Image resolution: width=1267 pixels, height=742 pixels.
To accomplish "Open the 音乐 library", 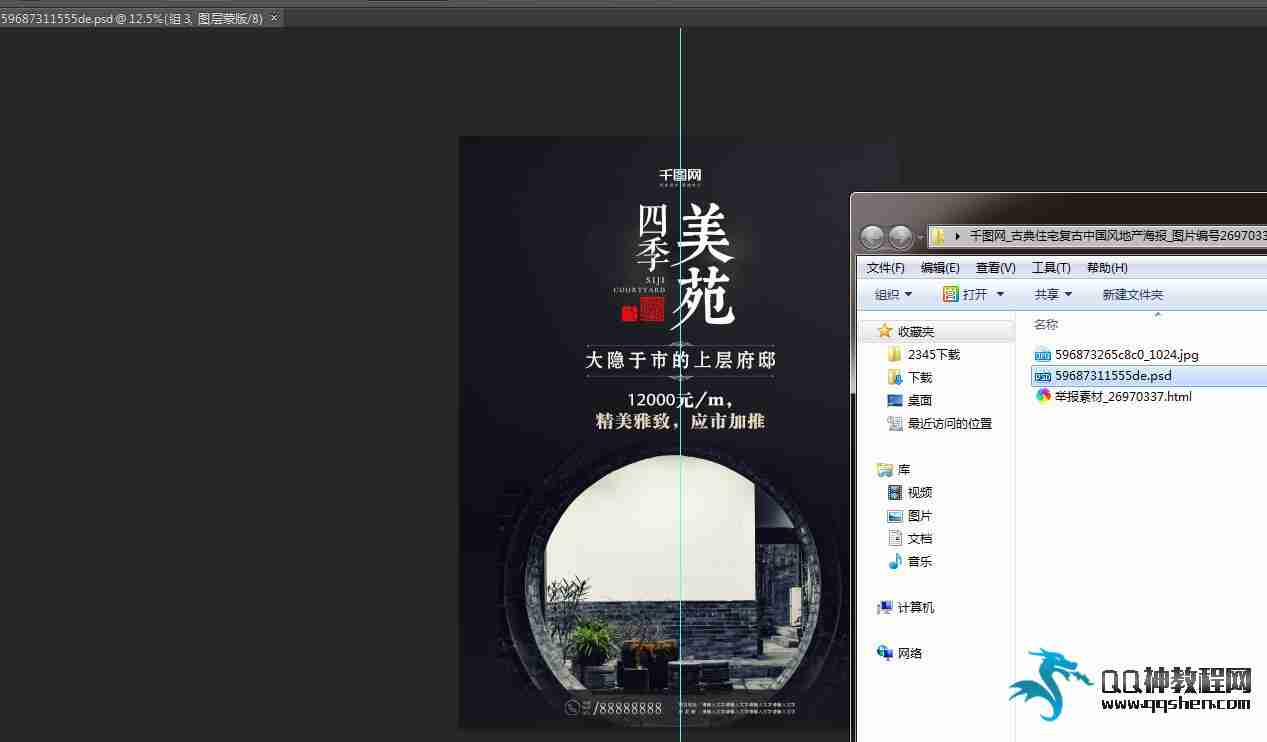I will click(x=920, y=561).
